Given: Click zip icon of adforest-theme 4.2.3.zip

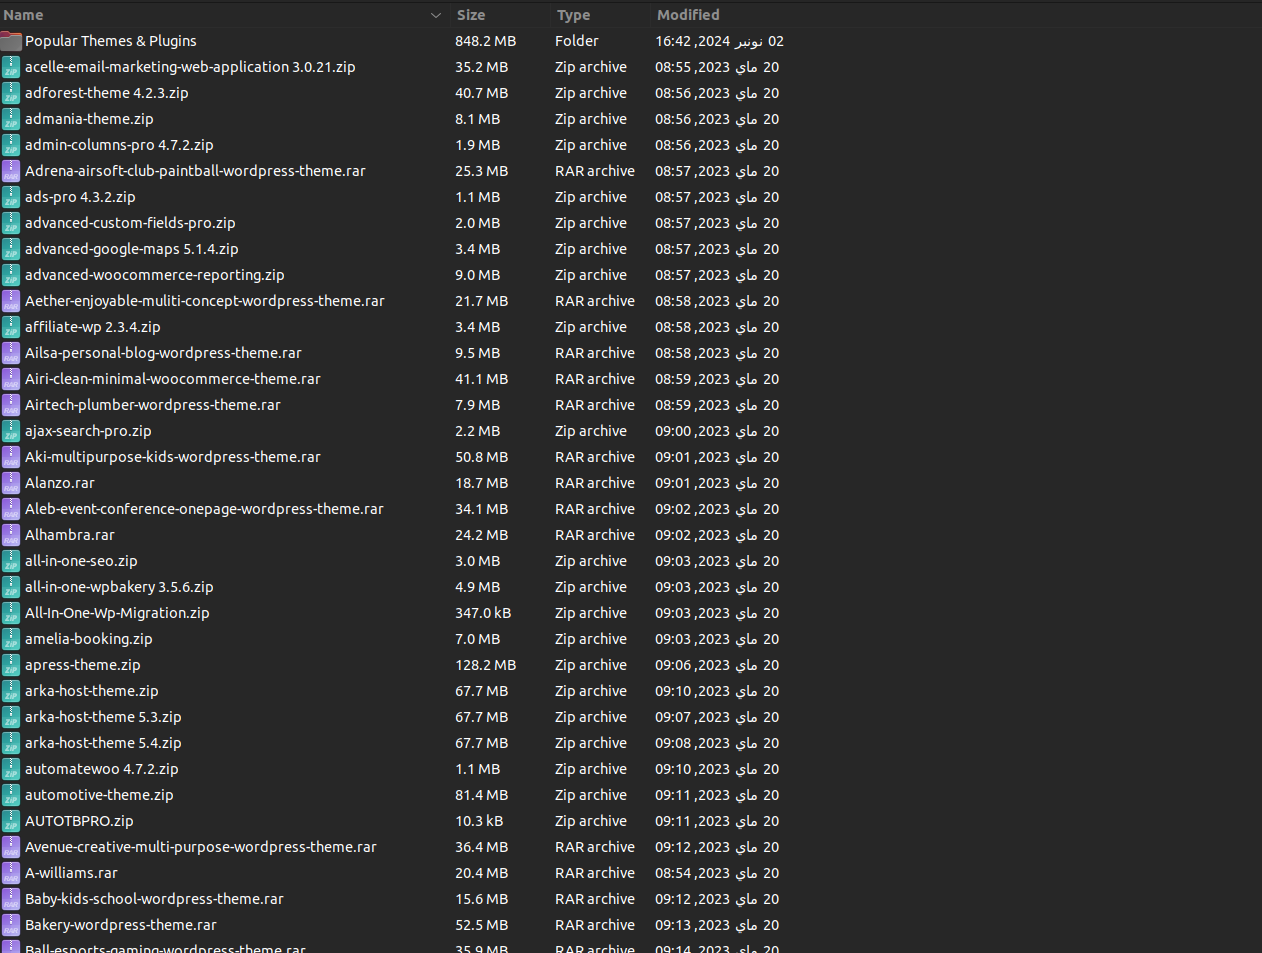Looking at the screenshot, I should pos(11,93).
